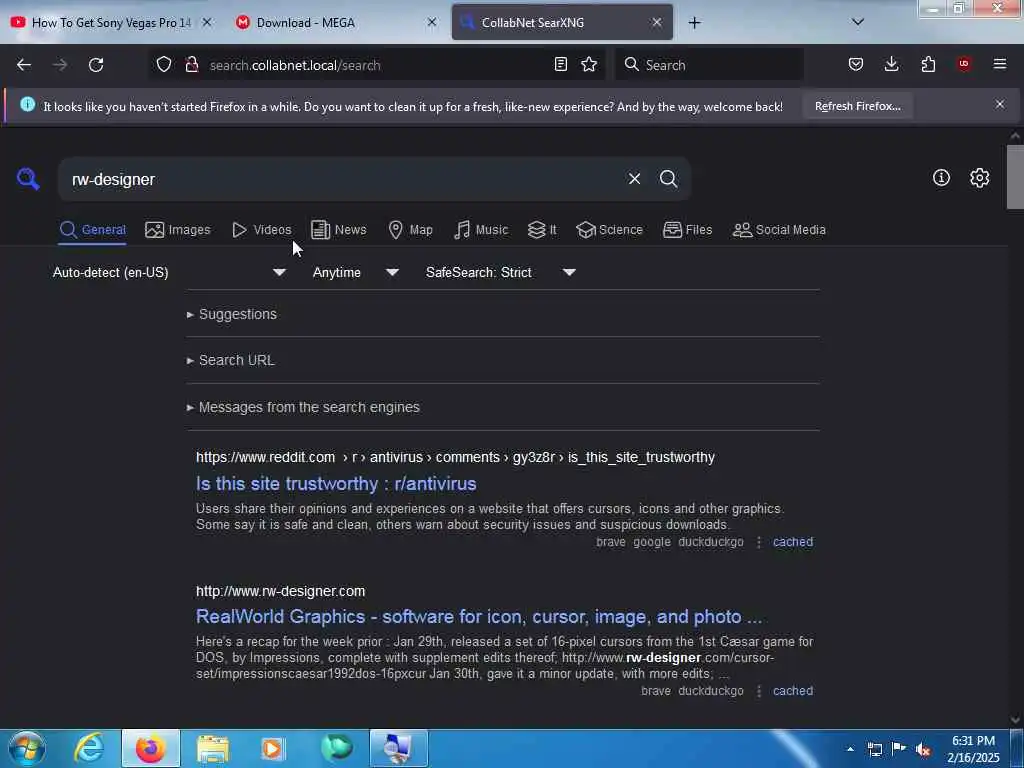Screen dimensions: 1024x768
Task: Open more options dots on RealWorld Graphics result
Action: click(x=758, y=691)
